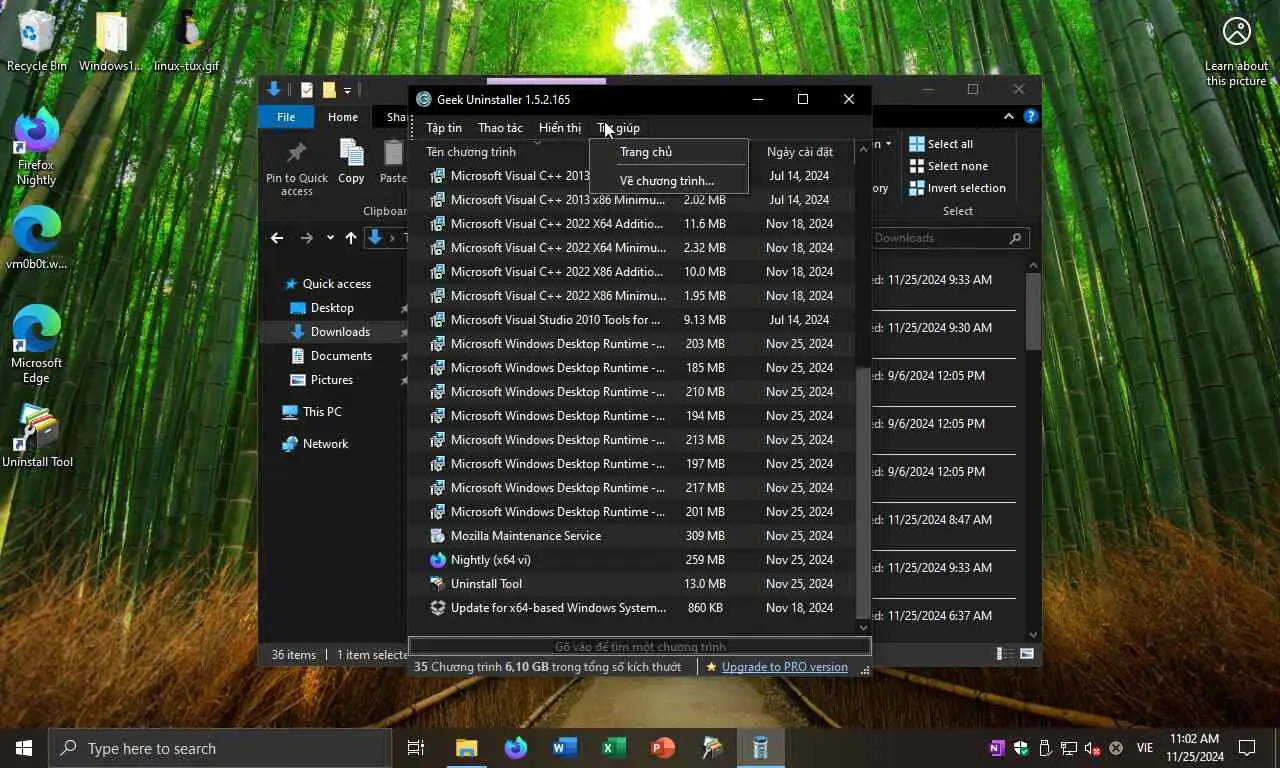Open Word from the taskbar
1280x768 pixels.
point(565,748)
